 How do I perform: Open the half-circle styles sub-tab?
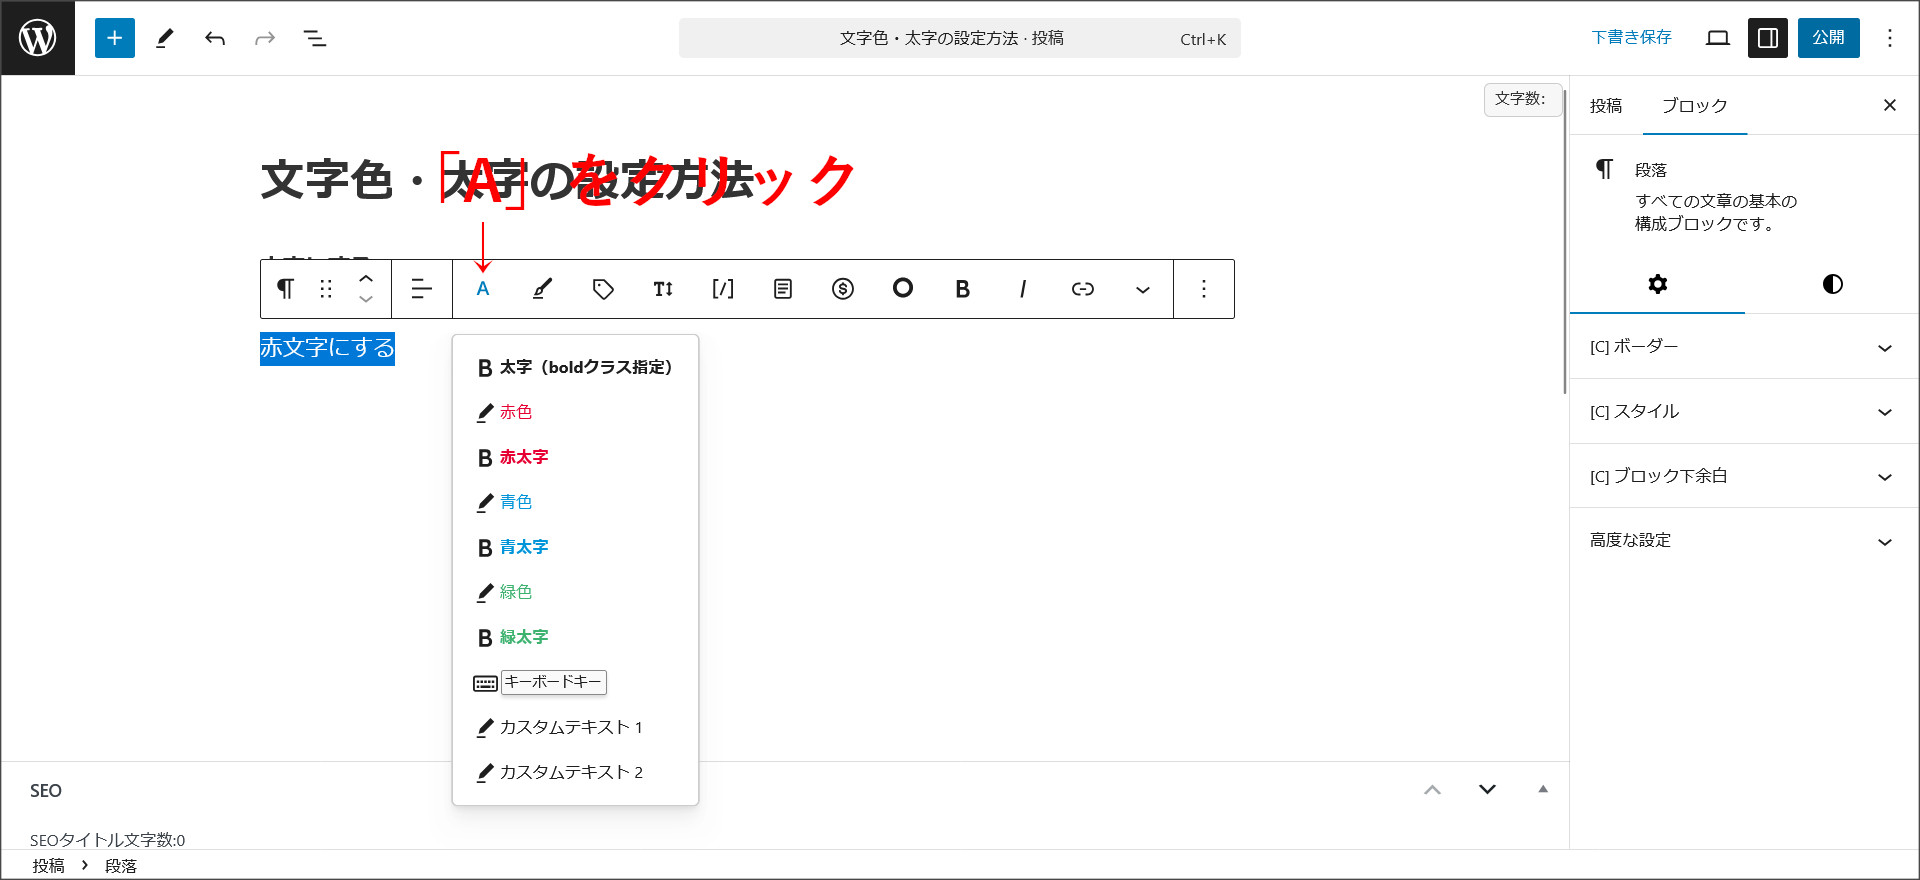coord(1832,284)
